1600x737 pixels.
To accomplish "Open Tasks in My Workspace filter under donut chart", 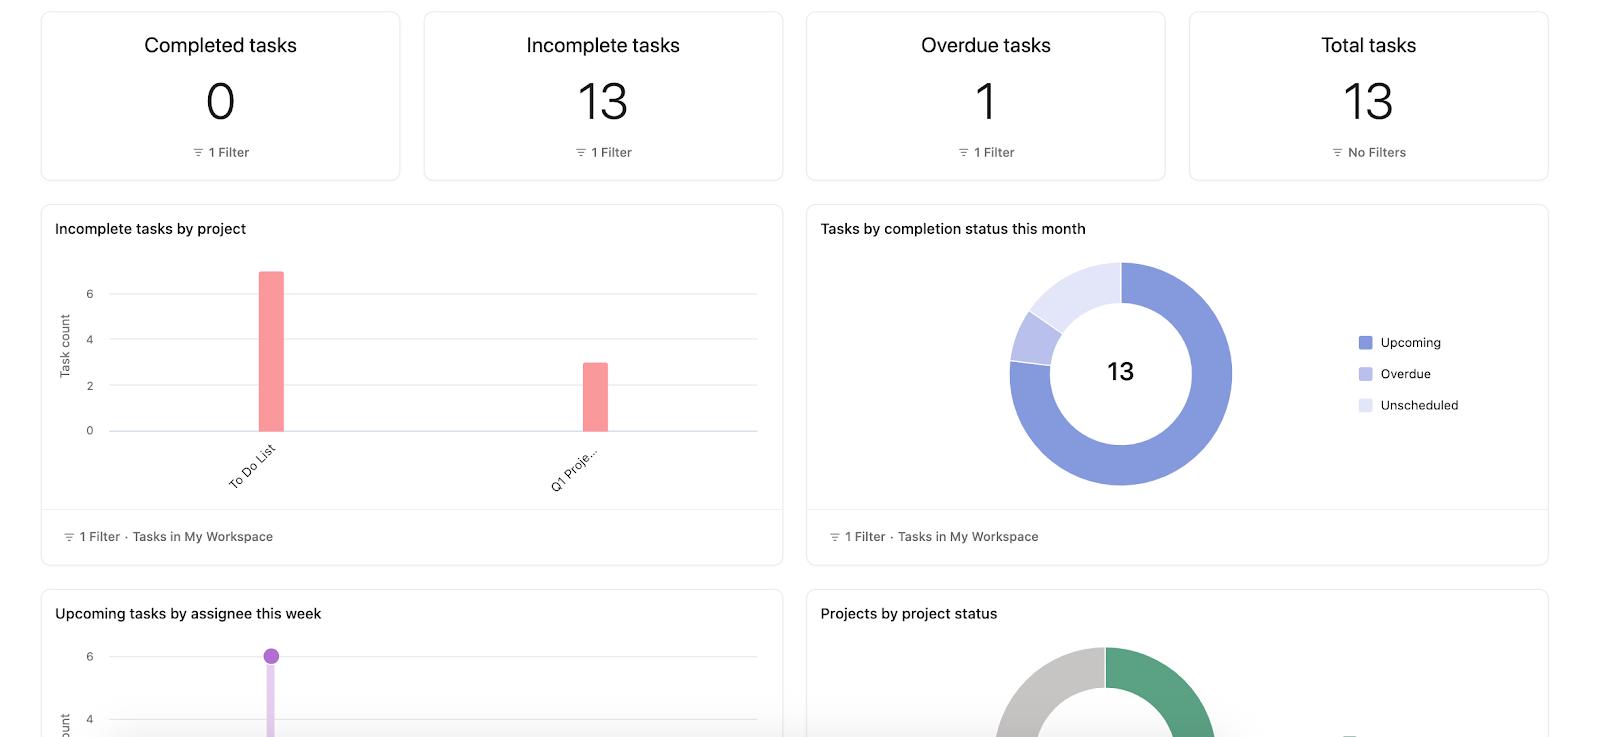I will click(968, 537).
